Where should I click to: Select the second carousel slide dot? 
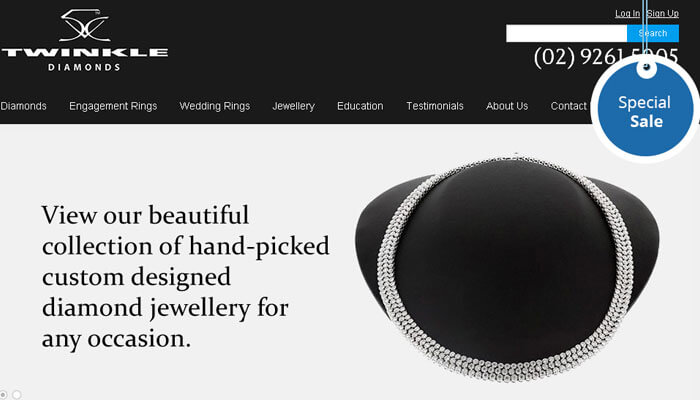coord(17,395)
